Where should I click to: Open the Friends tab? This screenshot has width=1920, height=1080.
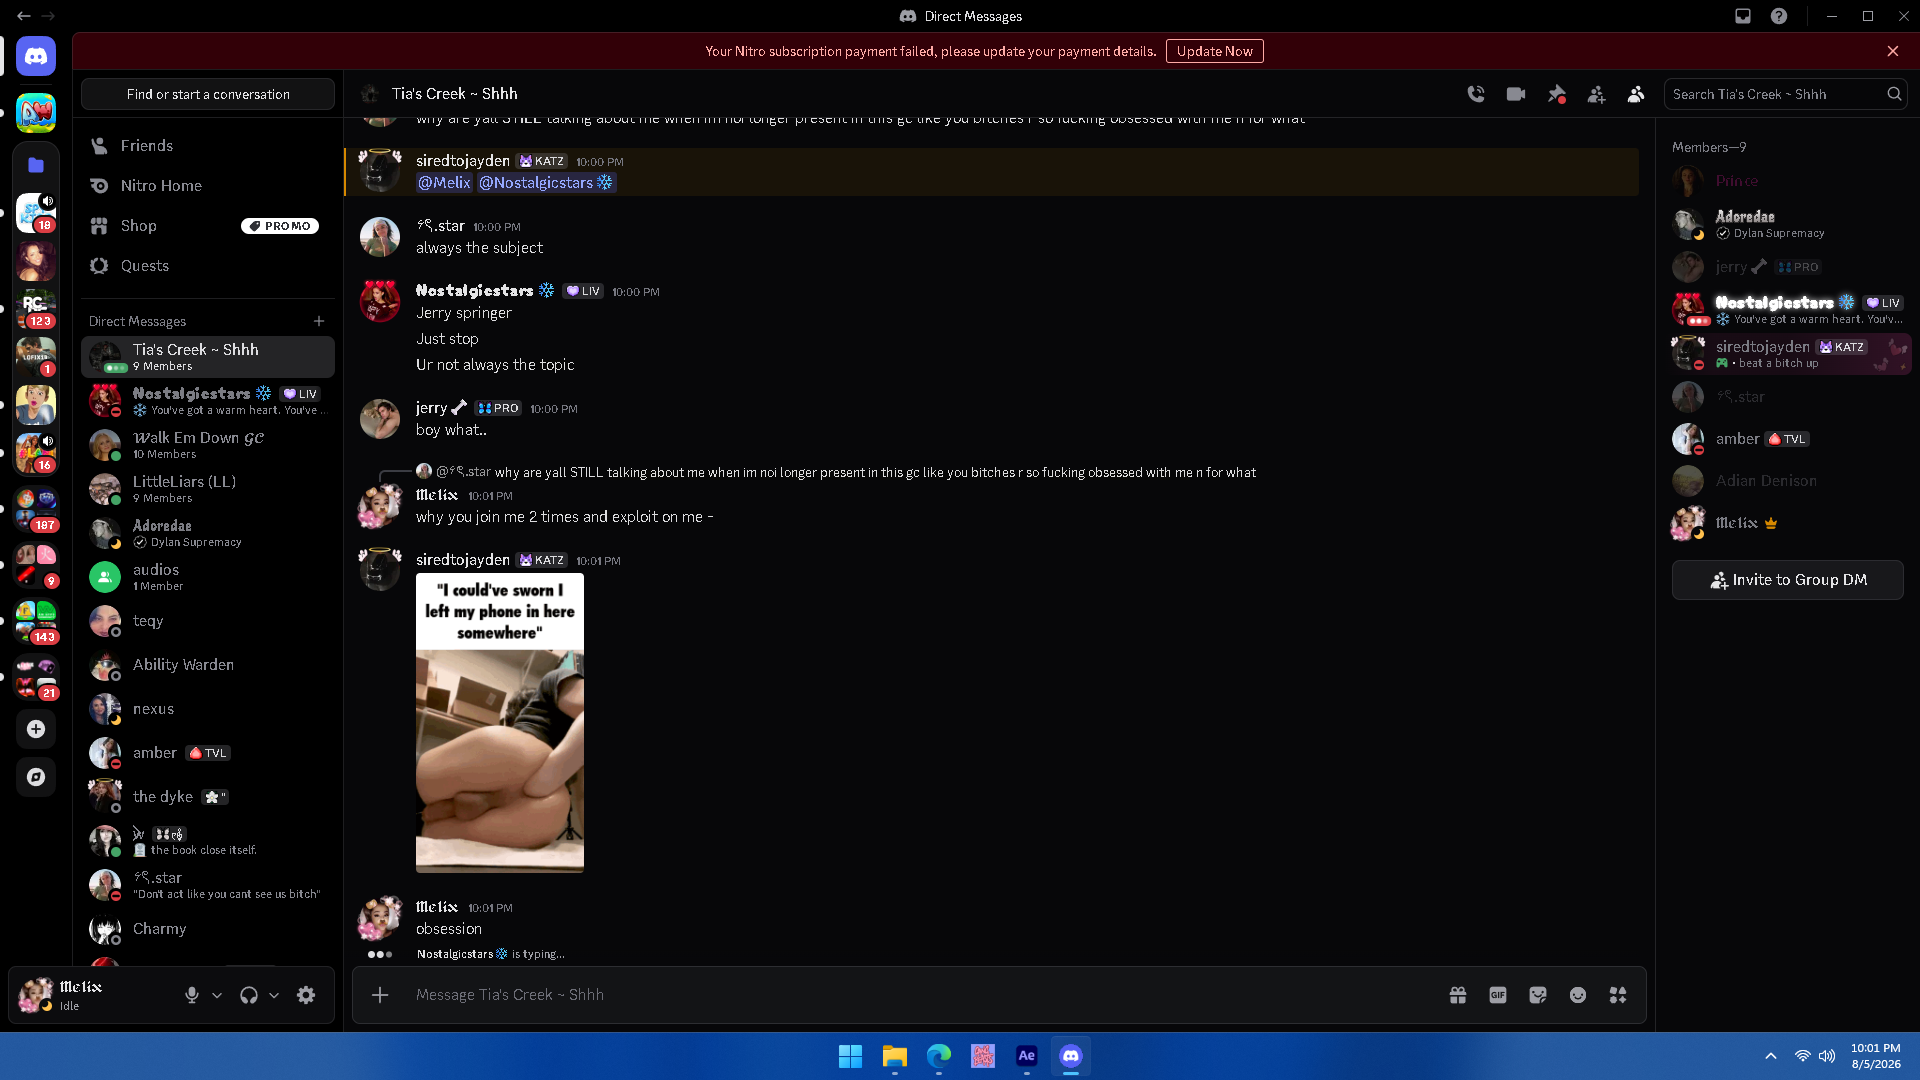(x=208, y=146)
